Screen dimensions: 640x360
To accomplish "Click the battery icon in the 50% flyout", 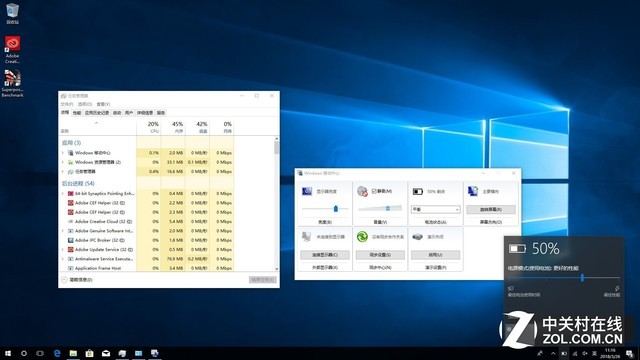I will tap(517, 249).
